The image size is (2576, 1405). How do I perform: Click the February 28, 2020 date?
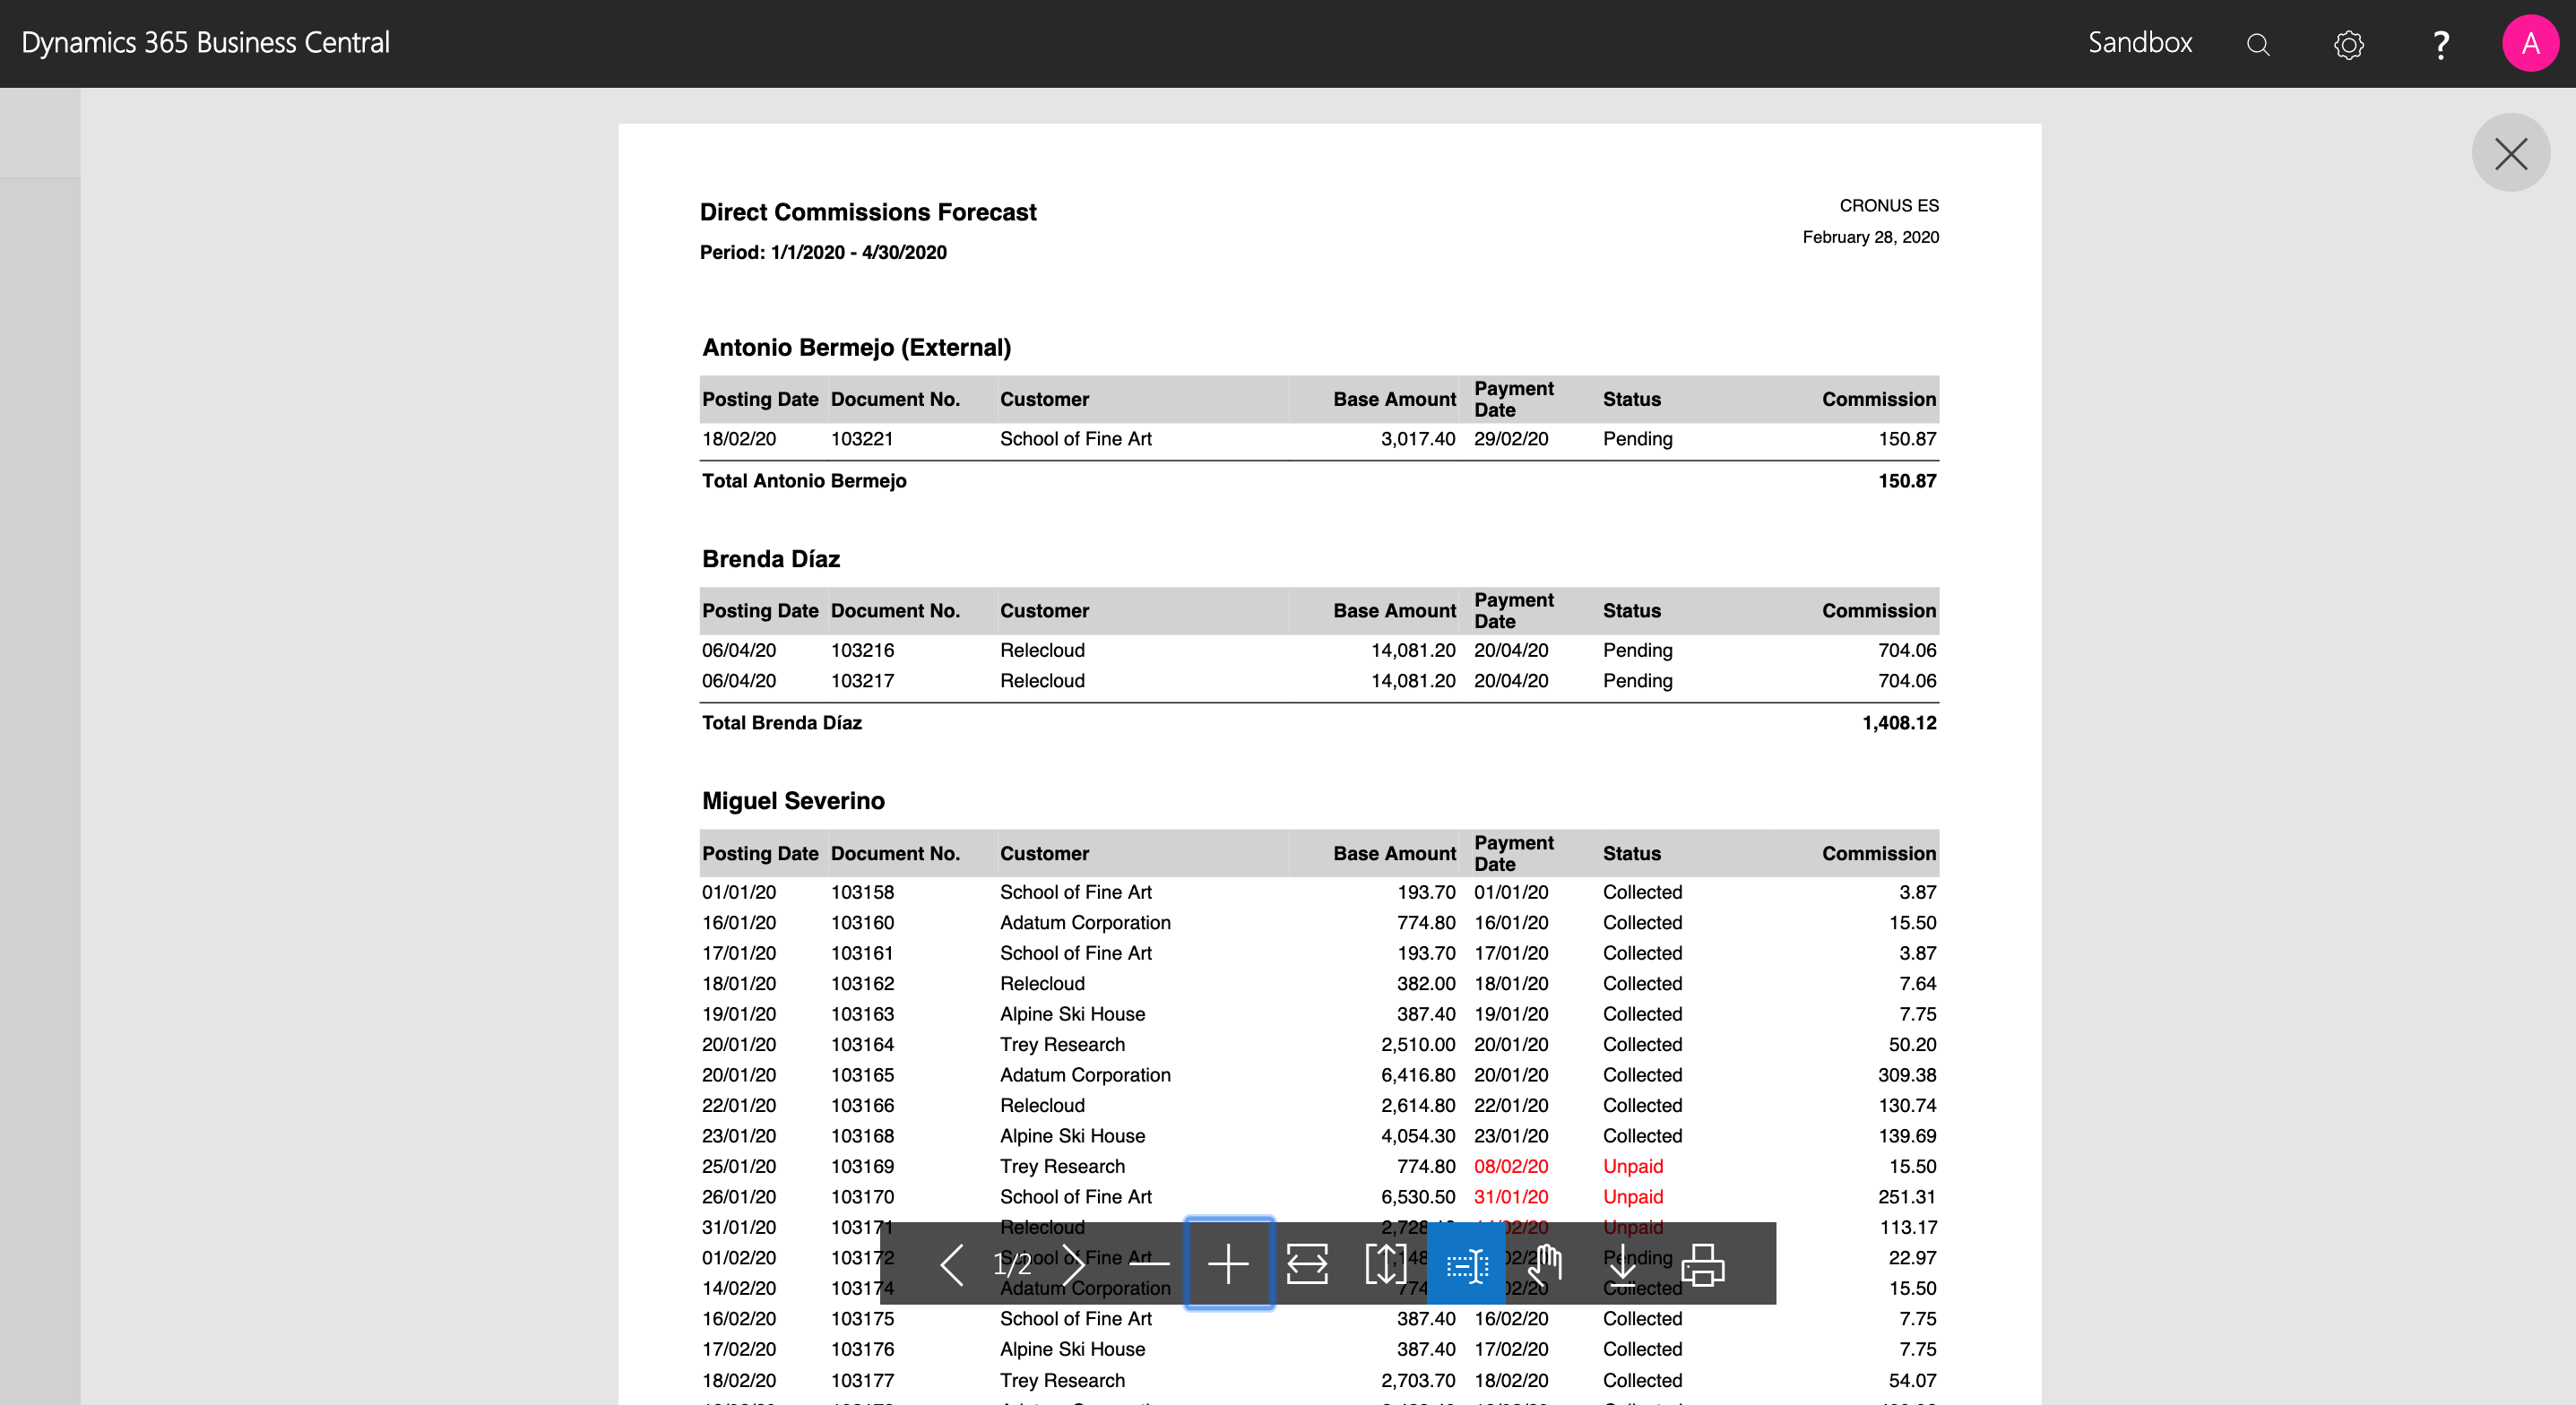(1870, 237)
